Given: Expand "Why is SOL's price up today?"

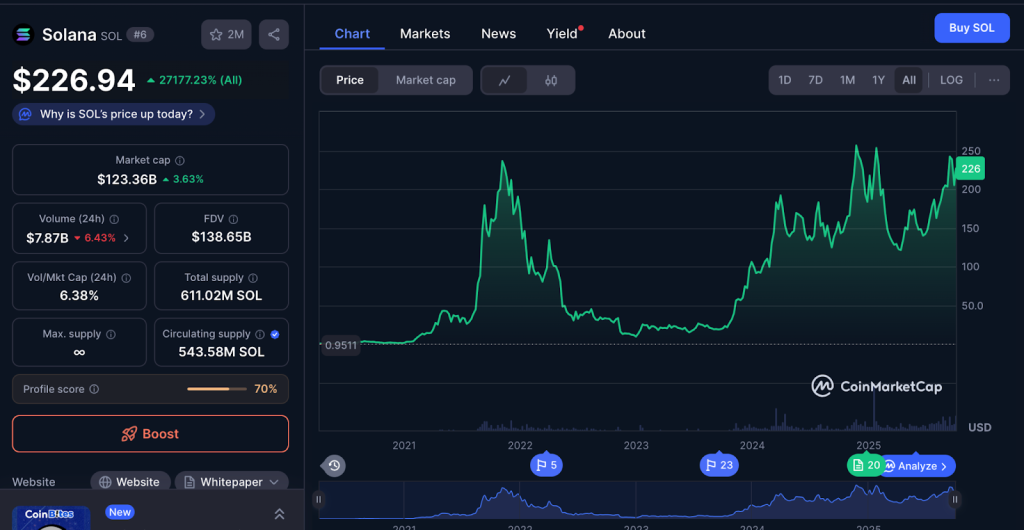Looking at the screenshot, I should pos(114,114).
